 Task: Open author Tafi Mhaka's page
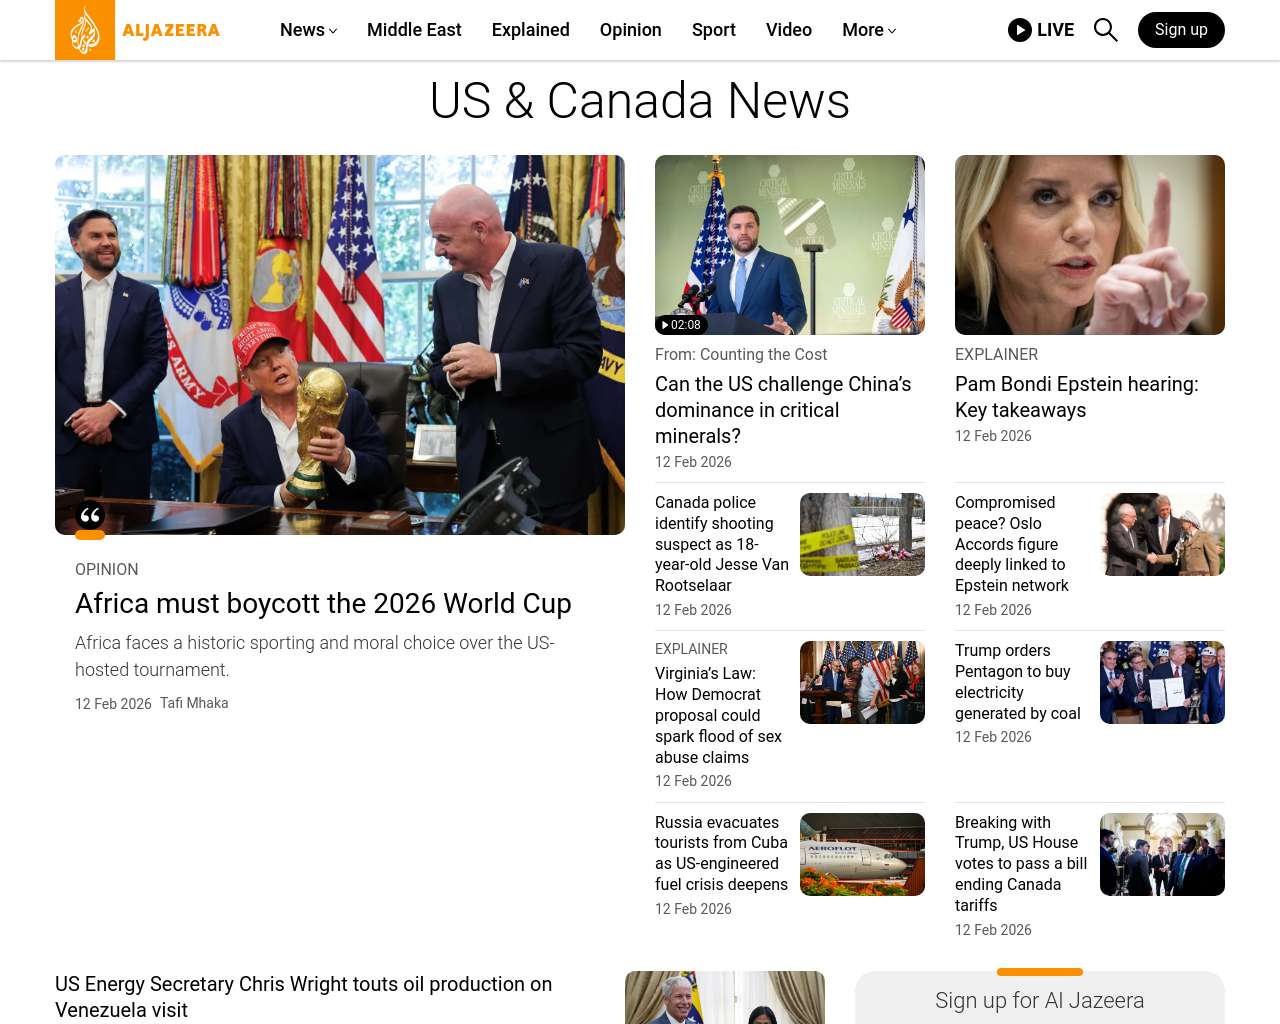pos(194,703)
